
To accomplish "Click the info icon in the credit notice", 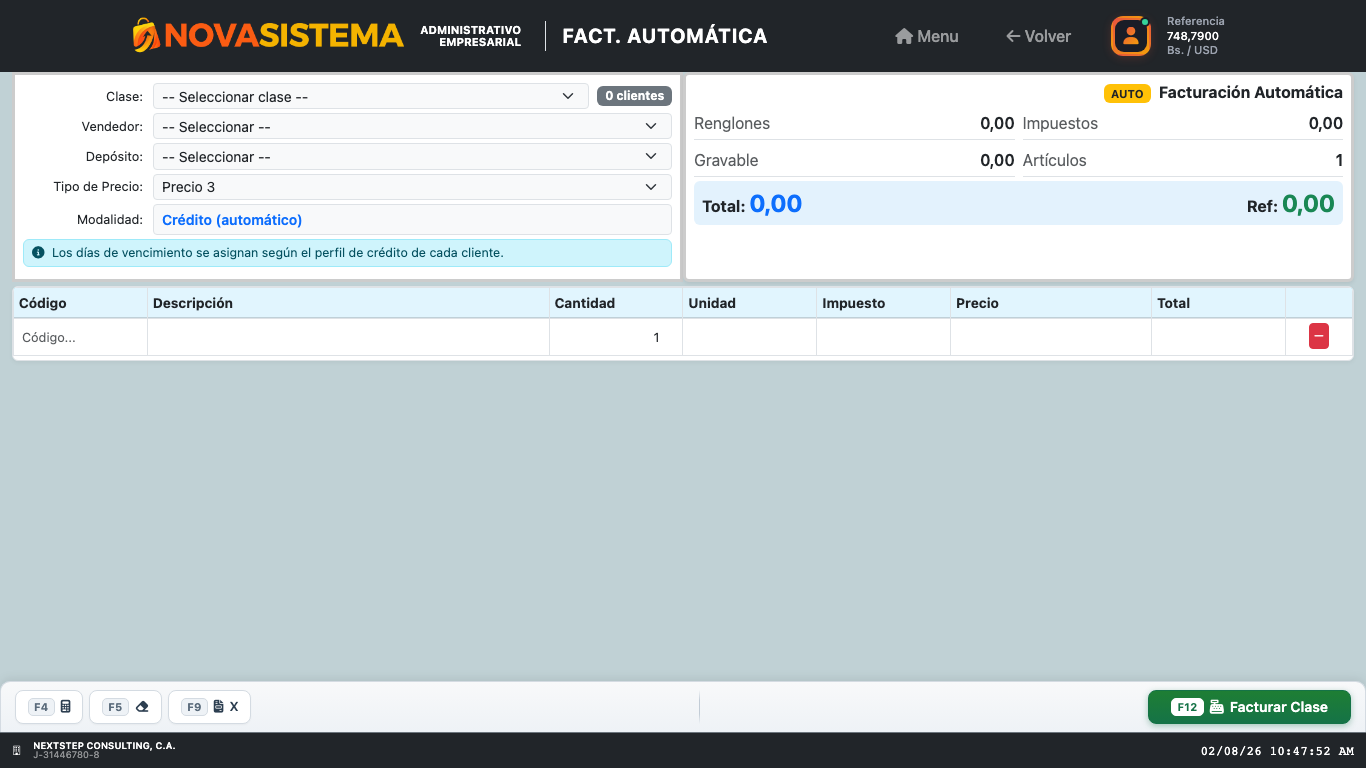I will click(38, 253).
